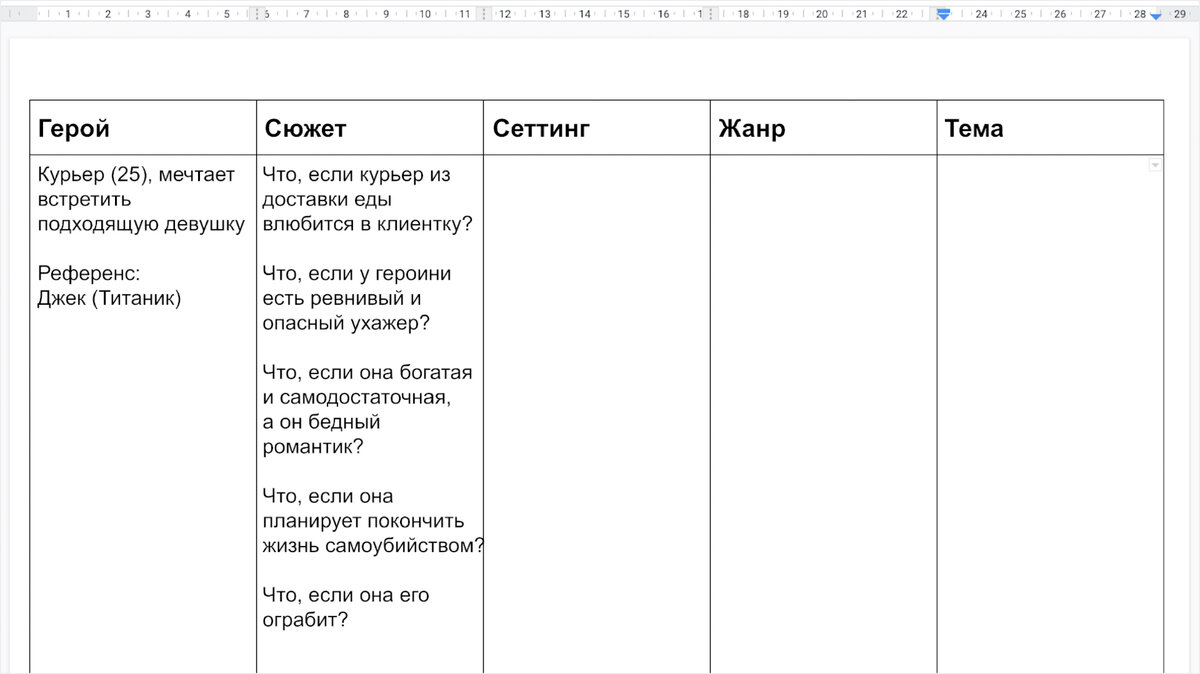Click the column handle between Герой and Сюжет on ruler
This screenshot has height=674, width=1200.
pos(257,14)
